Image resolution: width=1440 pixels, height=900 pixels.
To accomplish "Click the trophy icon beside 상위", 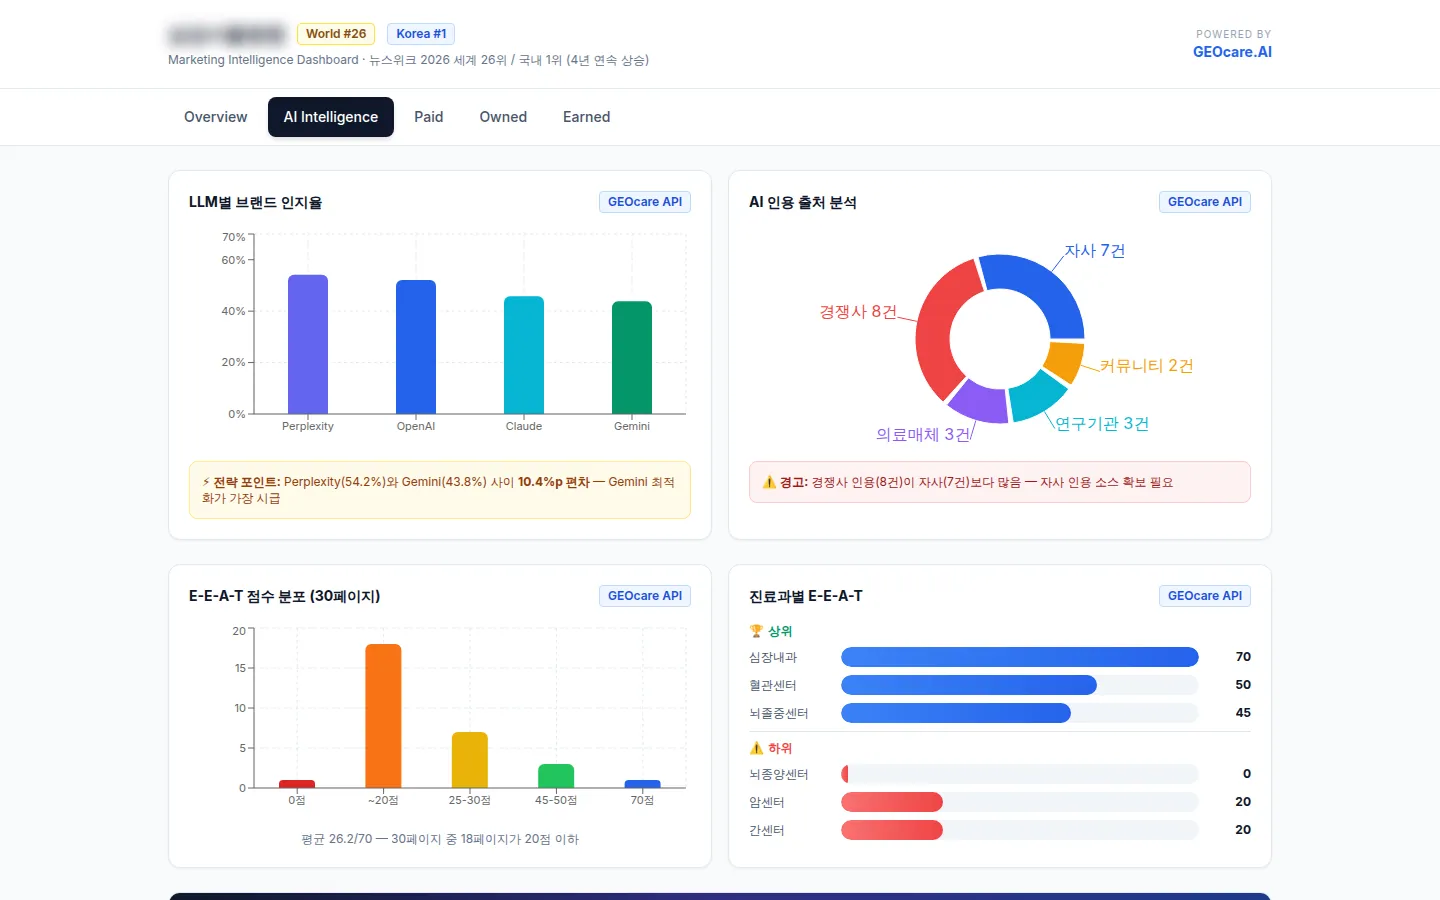I will (756, 631).
